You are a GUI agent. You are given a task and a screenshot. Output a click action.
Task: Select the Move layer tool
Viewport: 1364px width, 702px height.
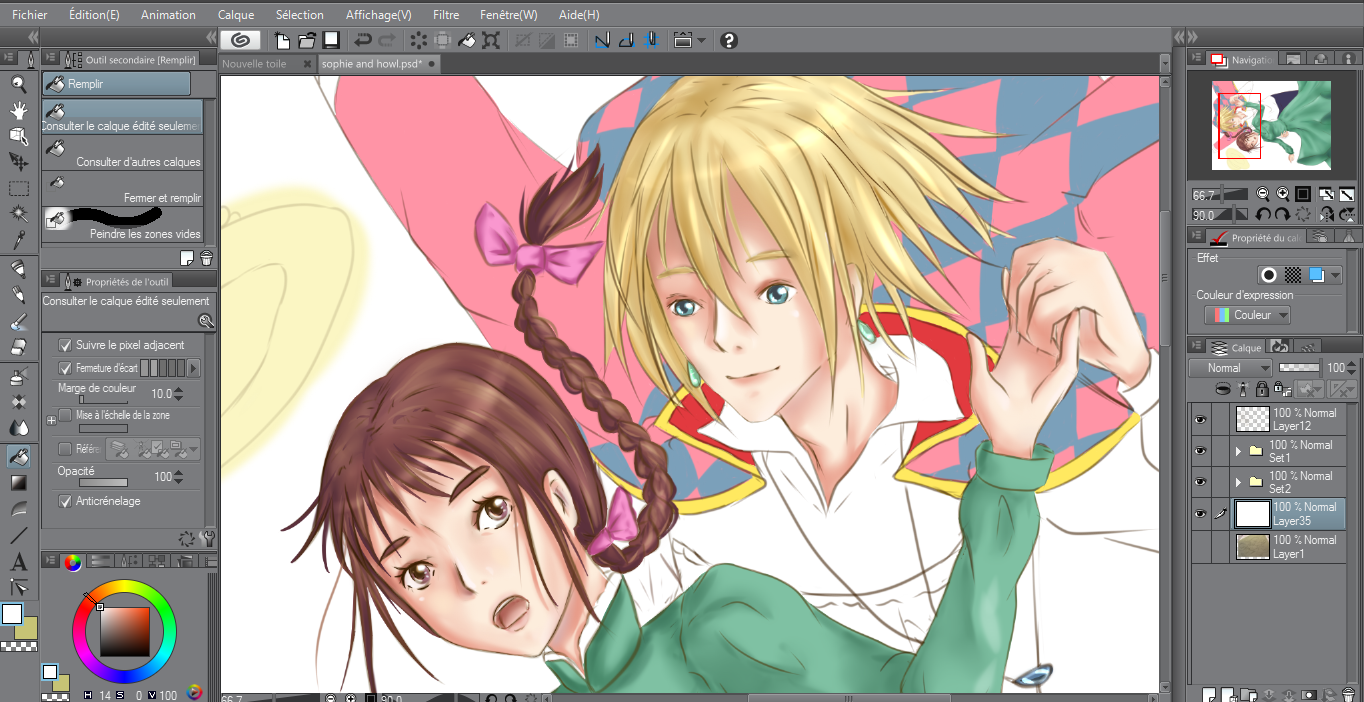pyautogui.click(x=18, y=162)
